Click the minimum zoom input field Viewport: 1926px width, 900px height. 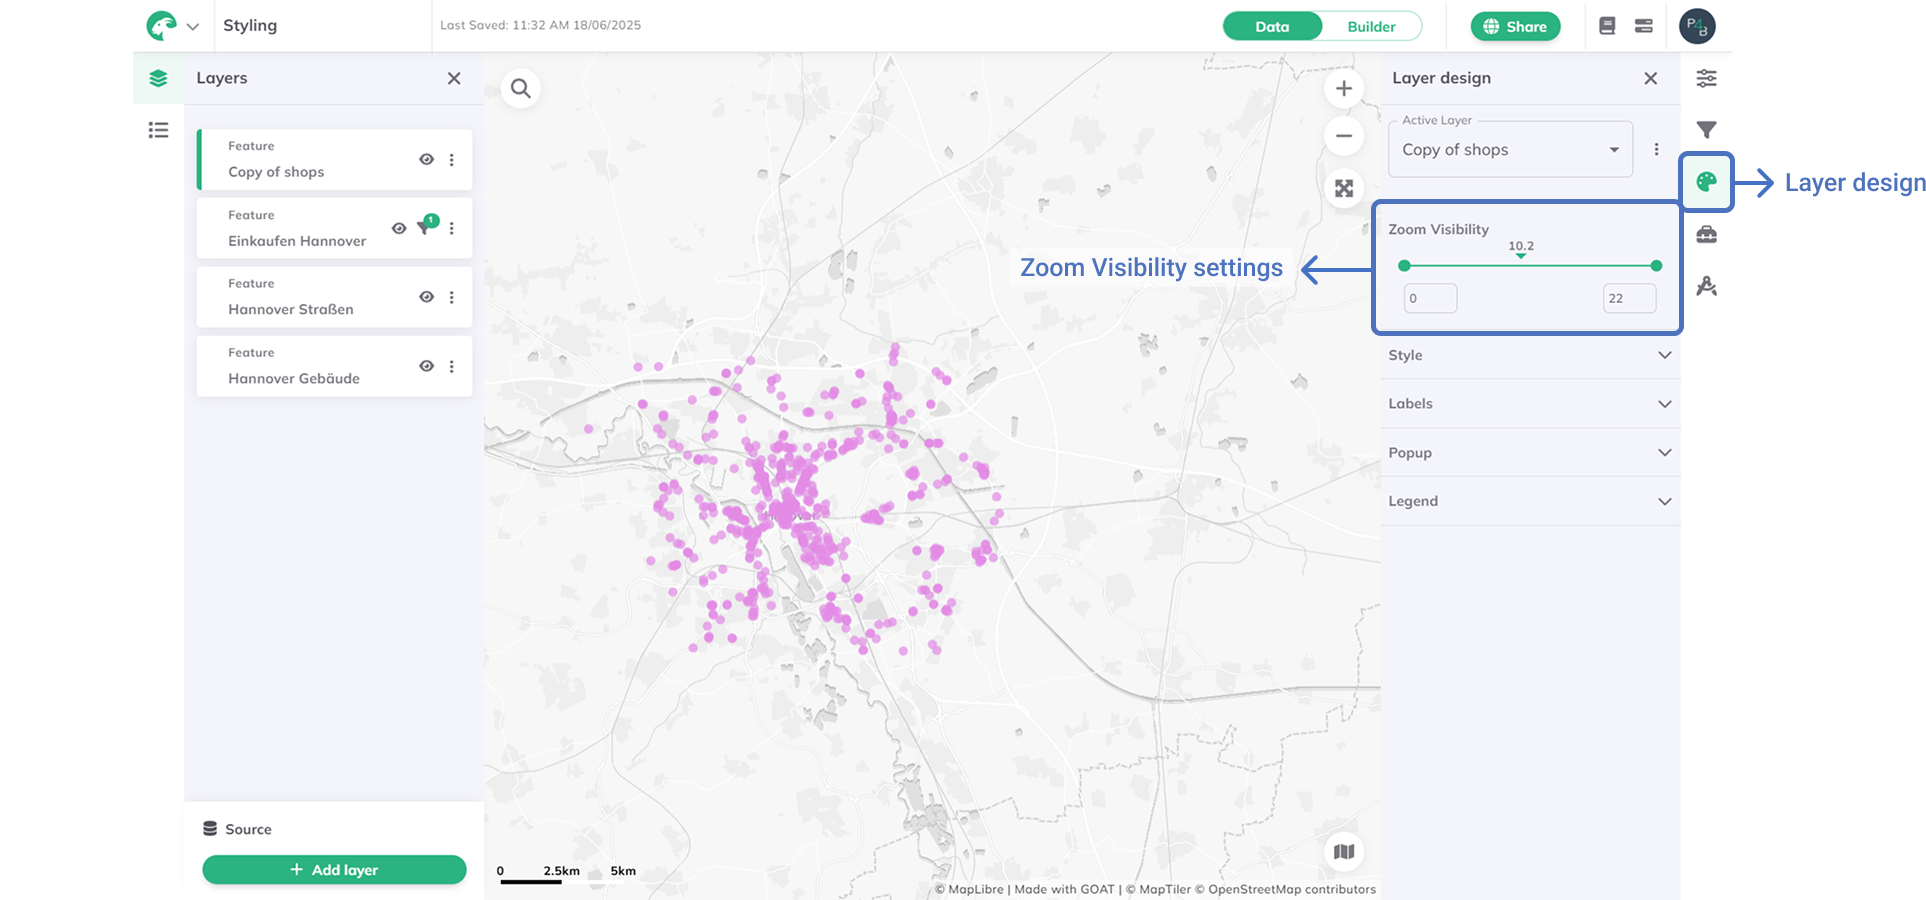click(x=1430, y=298)
